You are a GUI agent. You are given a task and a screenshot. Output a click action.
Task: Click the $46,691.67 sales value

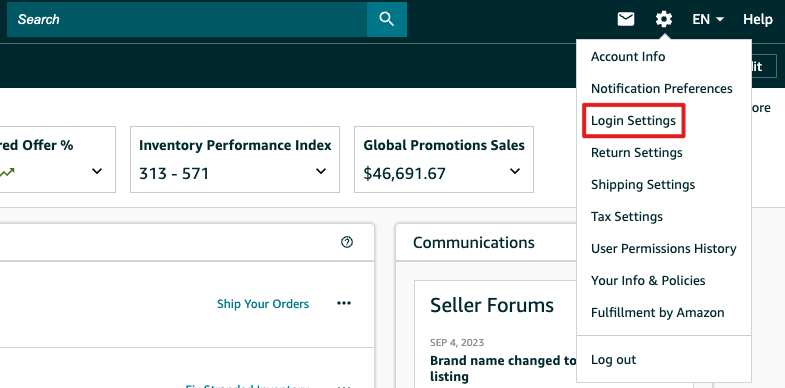405,174
